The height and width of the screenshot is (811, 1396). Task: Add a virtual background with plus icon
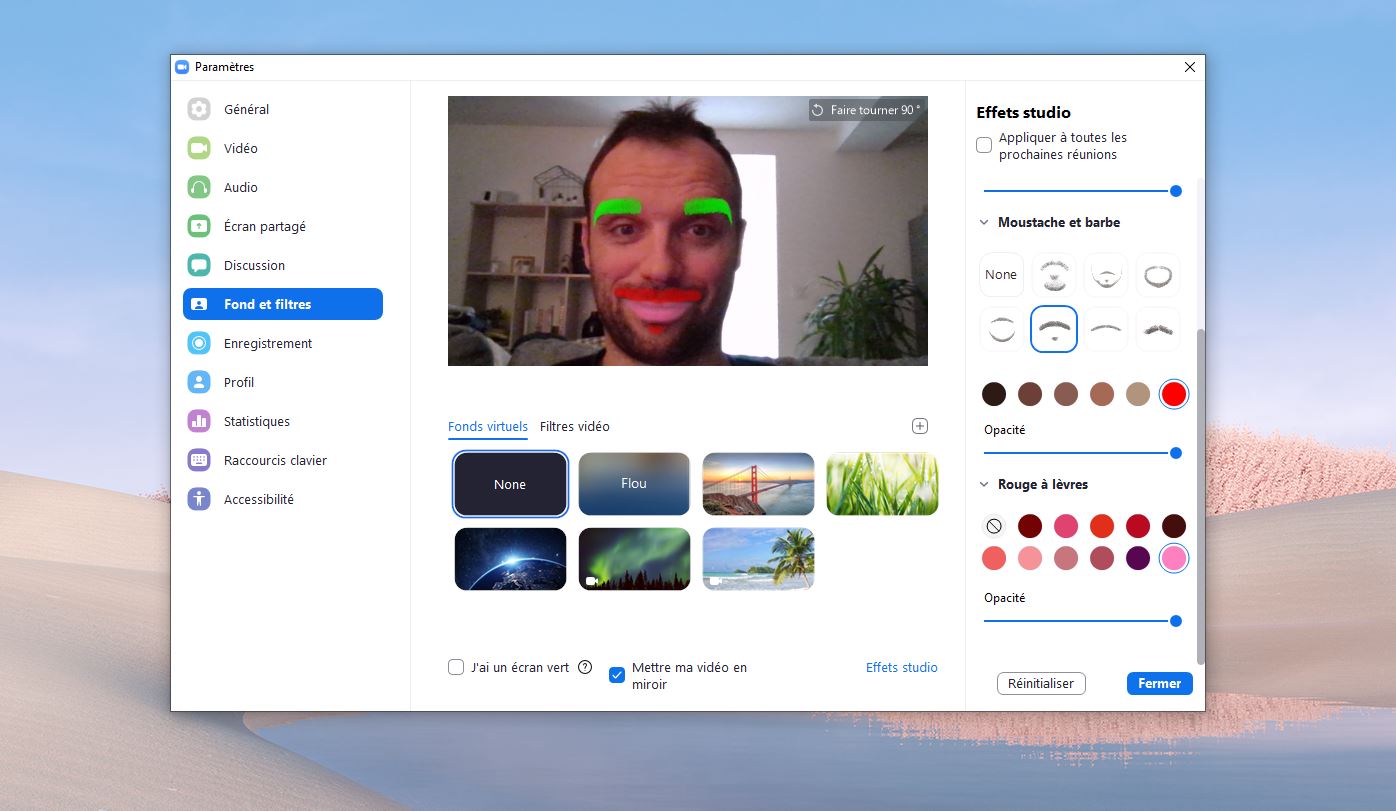coord(920,426)
